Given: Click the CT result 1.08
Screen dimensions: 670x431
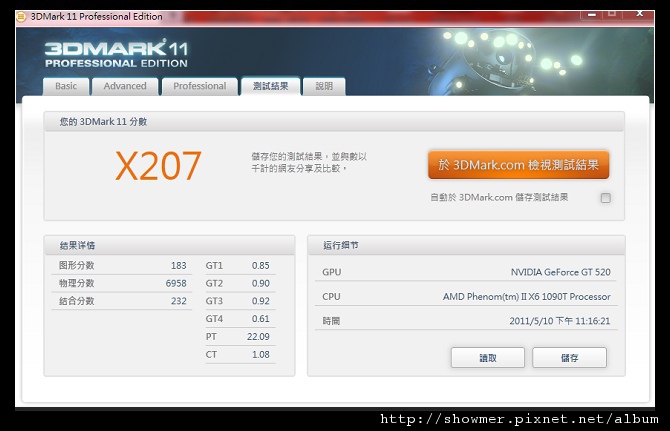Looking at the screenshot, I should tap(261, 355).
